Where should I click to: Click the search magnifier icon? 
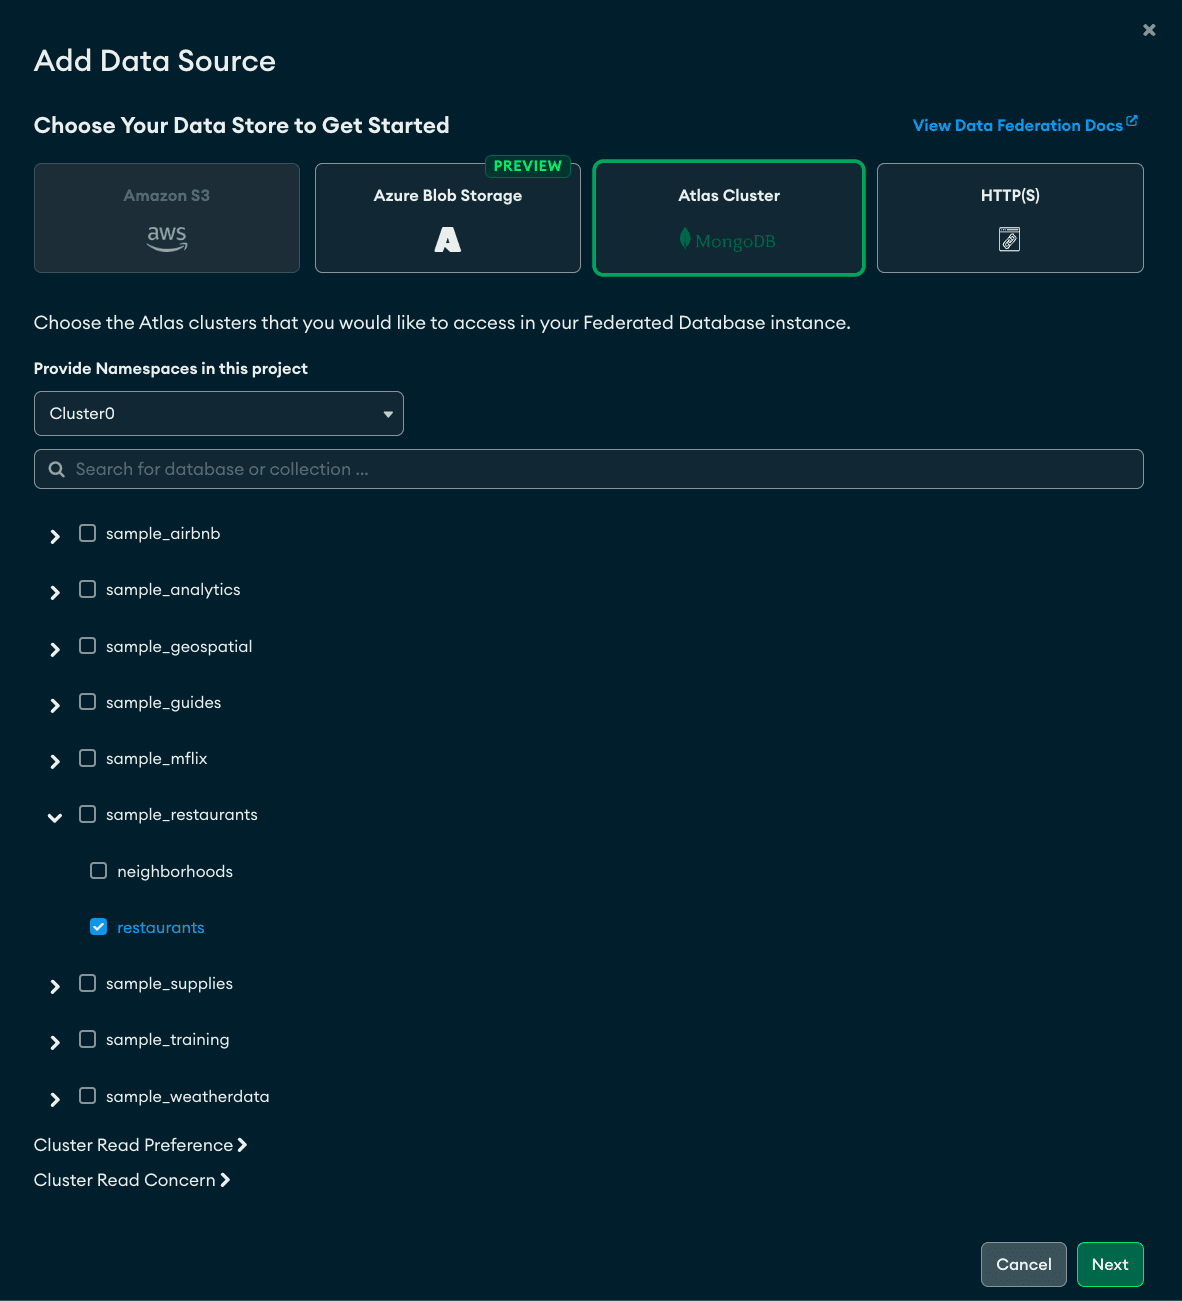coord(57,469)
